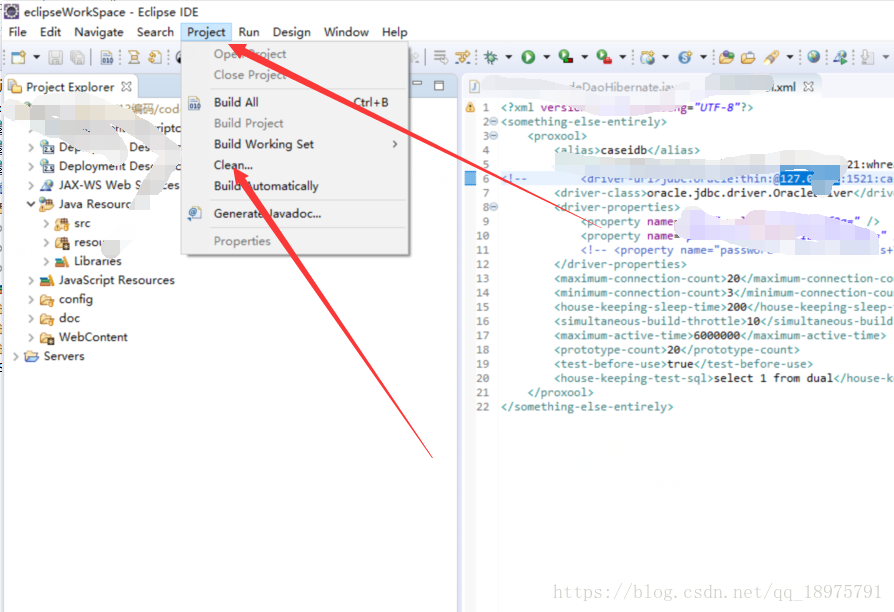Image resolution: width=894 pixels, height=612 pixels.
Task: Open the Help menu
Action: point(395,32)
